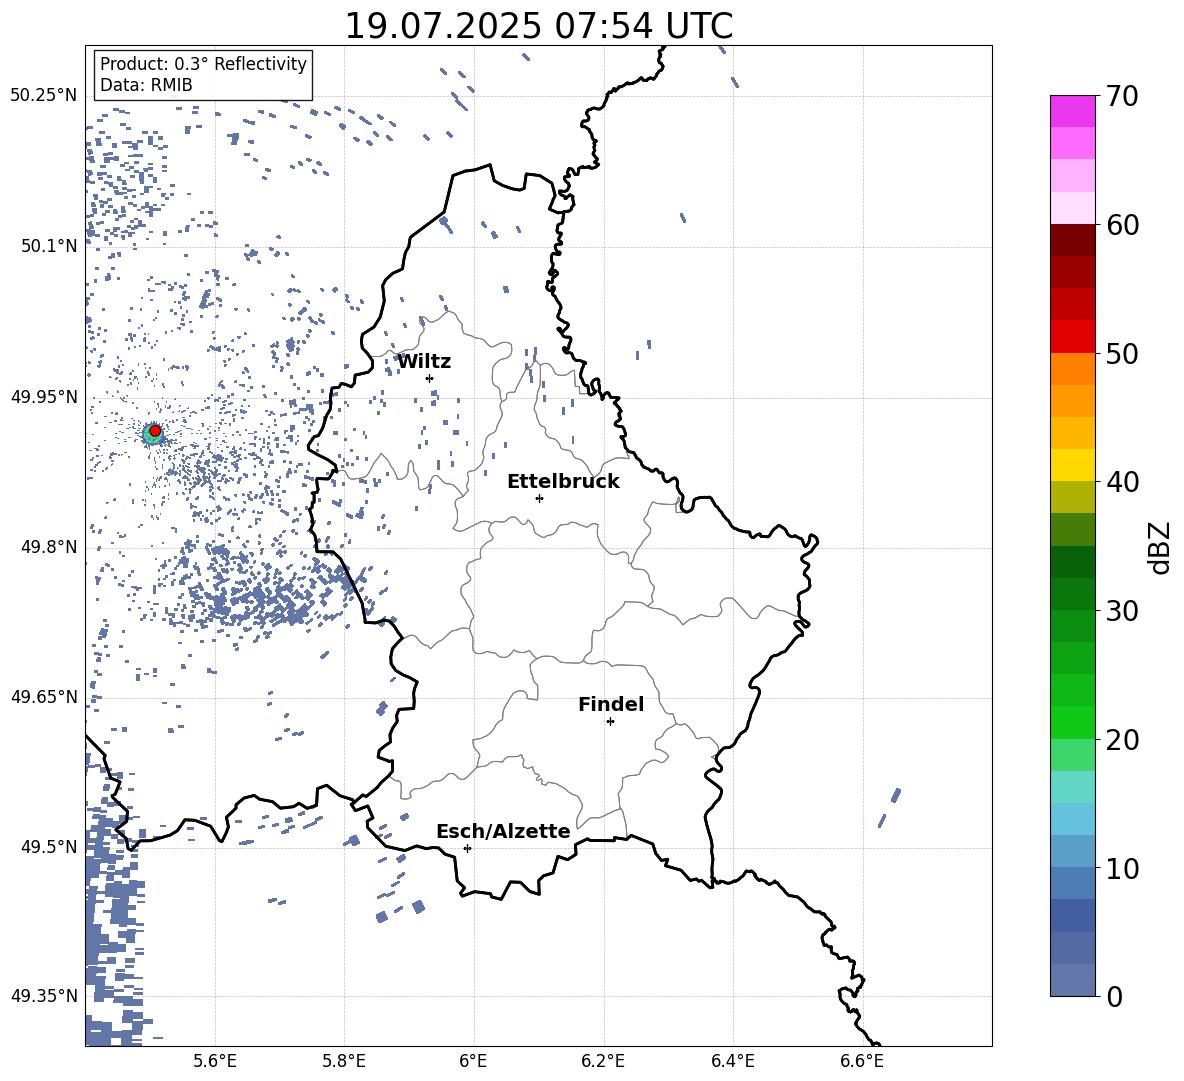1184x1081 pixels.
Task: Click the 6.6°E longitude label
Action: [x=862, y=1061]
